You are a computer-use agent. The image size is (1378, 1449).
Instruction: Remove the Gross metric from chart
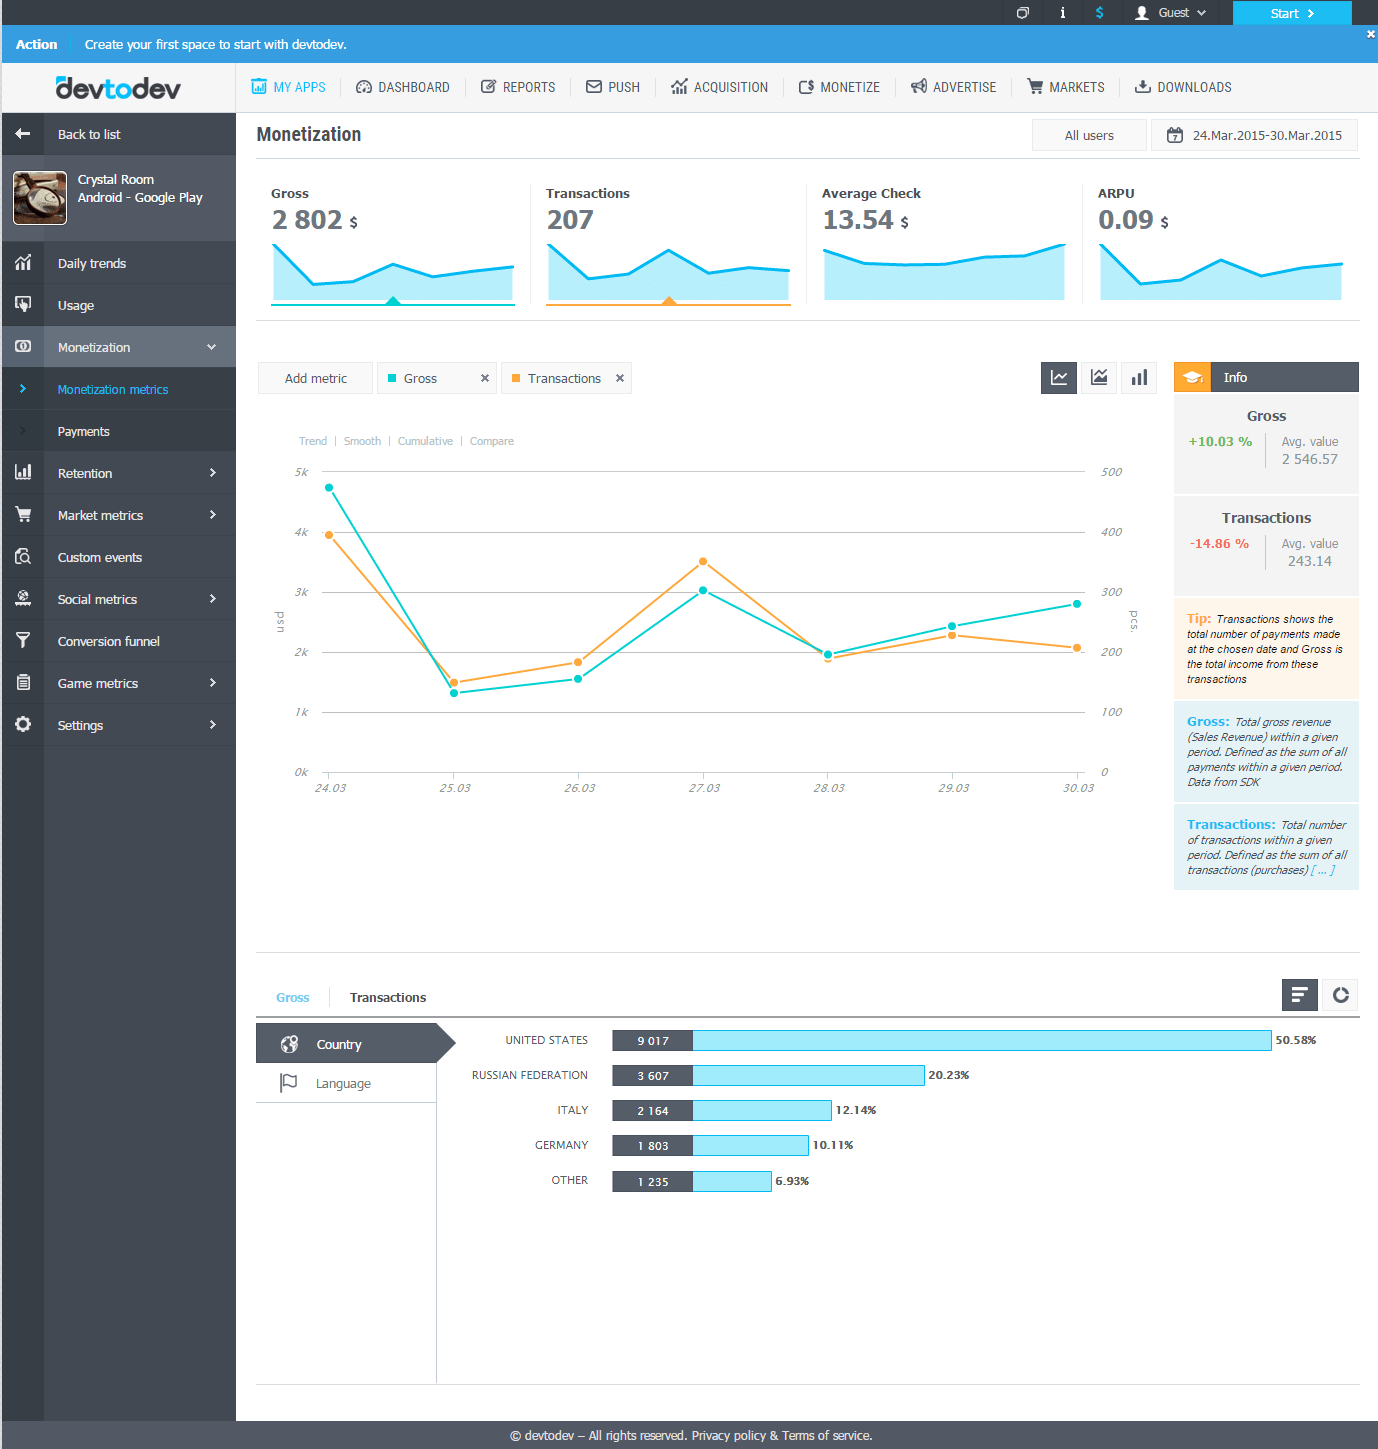pos(485,378)
